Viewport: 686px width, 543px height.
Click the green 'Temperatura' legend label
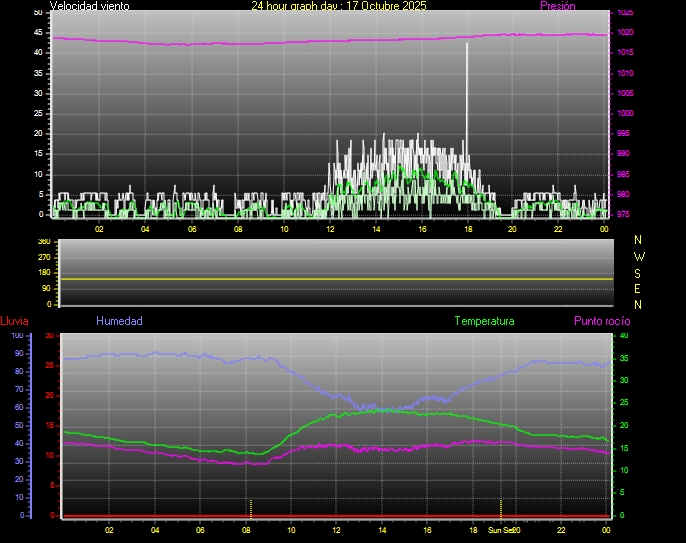click(484, 321)
